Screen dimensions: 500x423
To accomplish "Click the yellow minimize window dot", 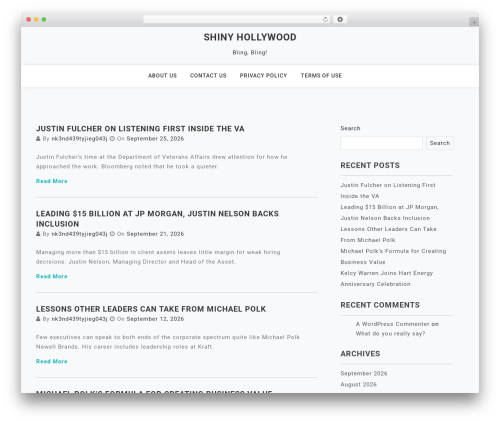I will point(36,19).
